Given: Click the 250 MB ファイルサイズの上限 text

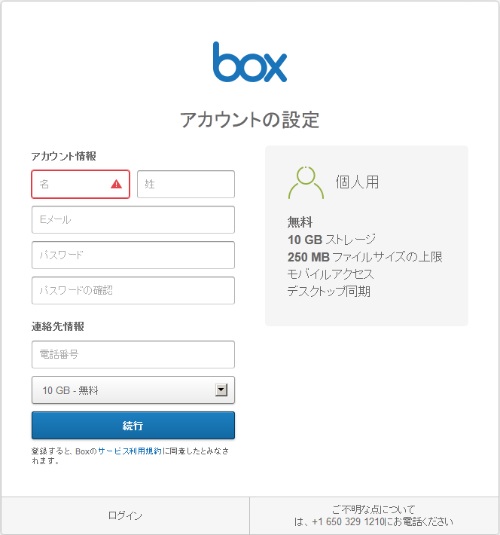Looking at the screenshot, I should (x=365, y=257).
